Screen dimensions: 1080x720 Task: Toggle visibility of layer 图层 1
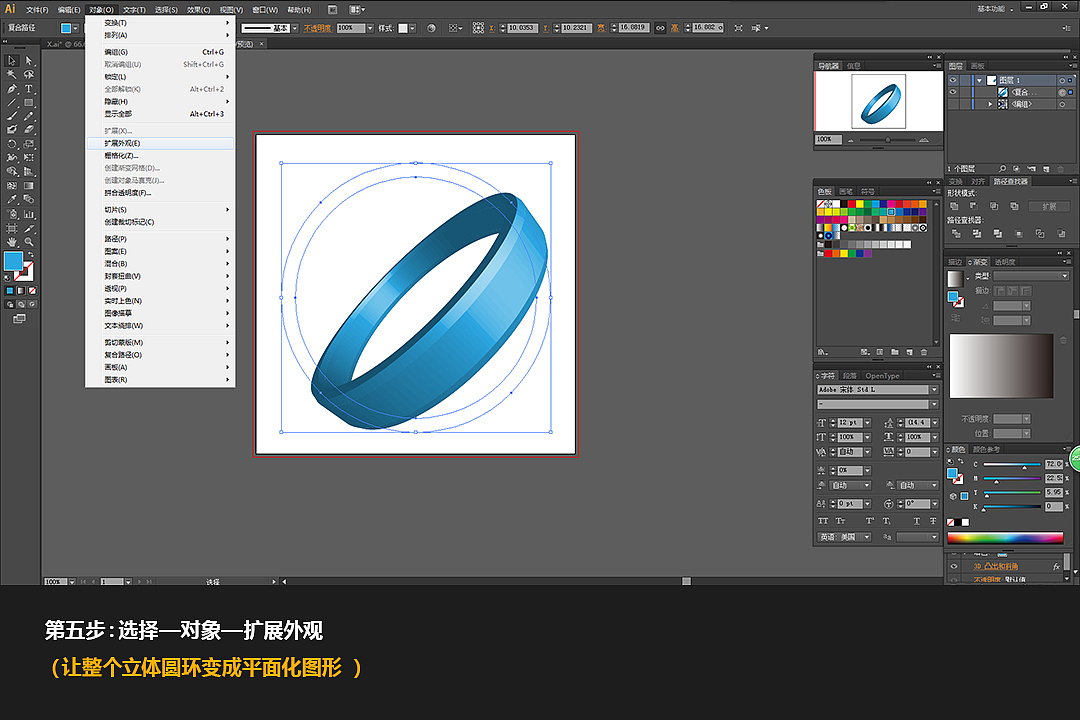(953, 80)
